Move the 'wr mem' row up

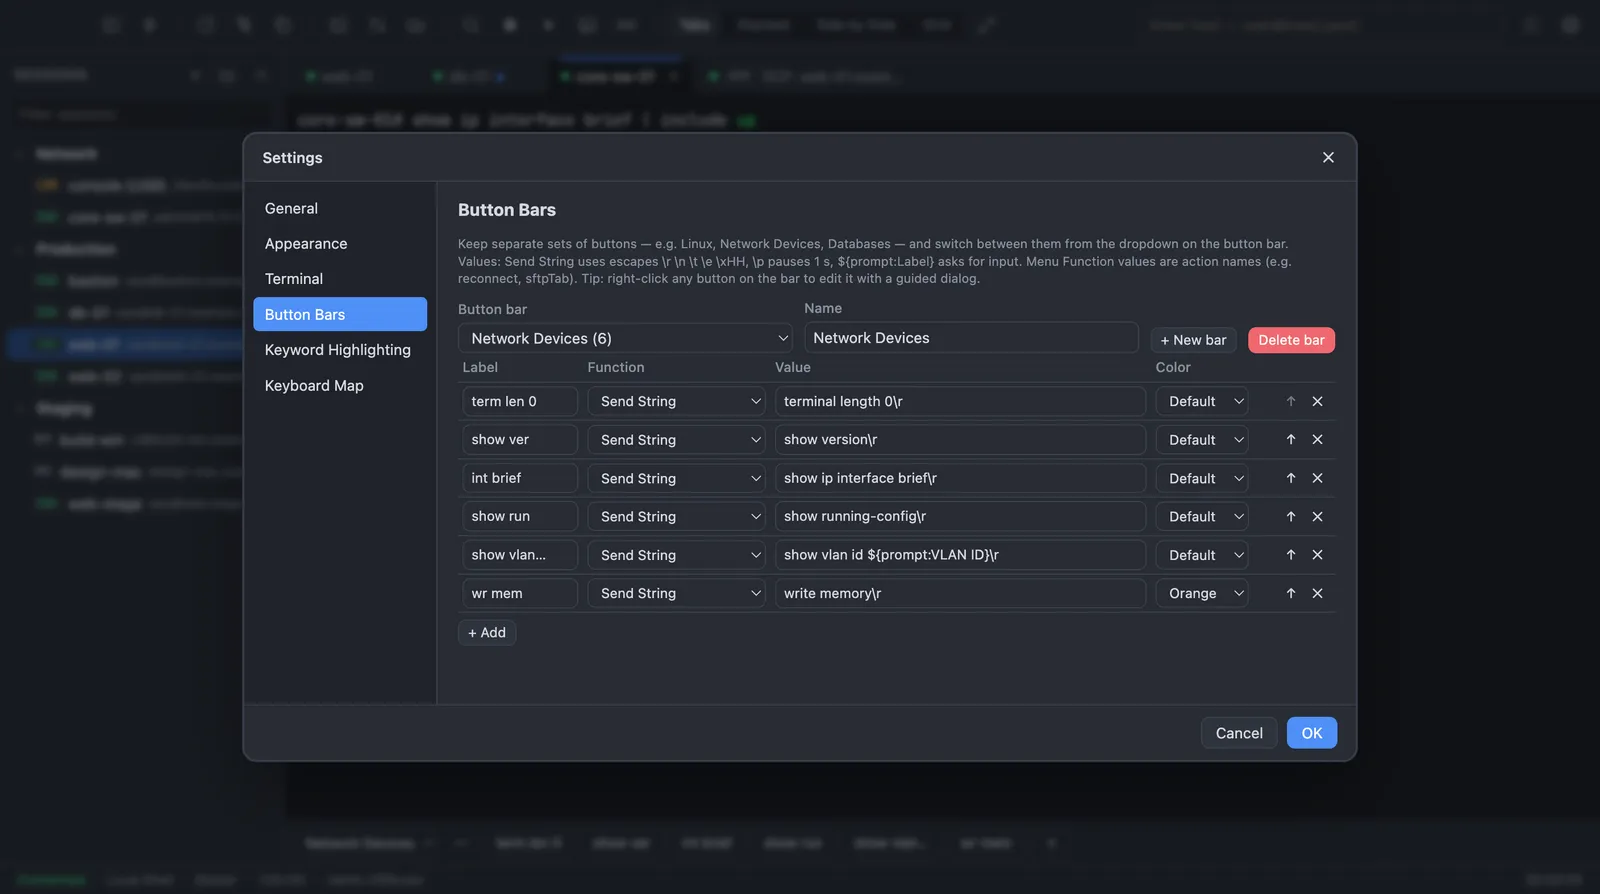point(1291,594)
